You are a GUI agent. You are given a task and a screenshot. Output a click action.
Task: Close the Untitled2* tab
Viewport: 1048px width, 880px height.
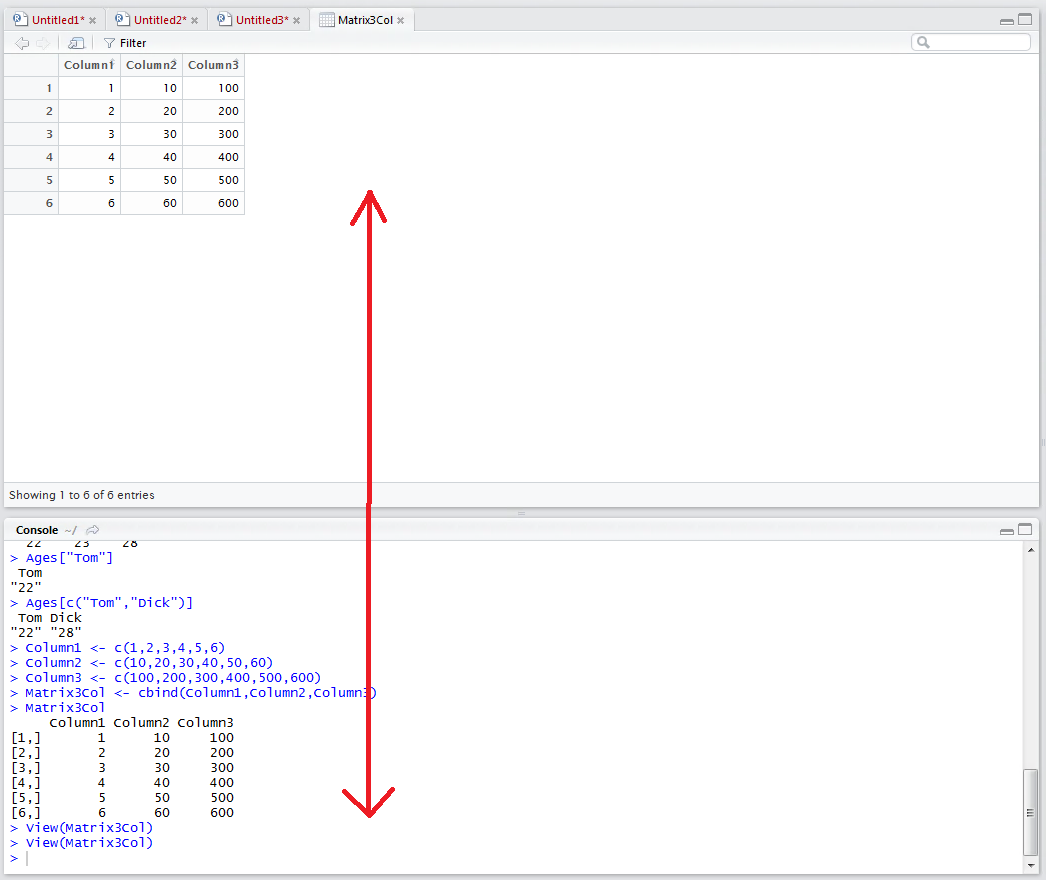click(x=194, y=21)
